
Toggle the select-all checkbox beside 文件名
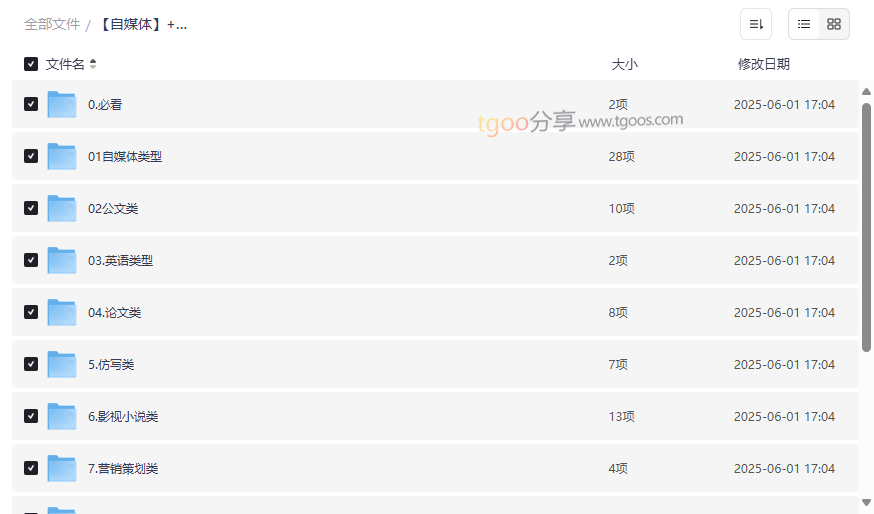pyautogui.click(x=31, y=64)
